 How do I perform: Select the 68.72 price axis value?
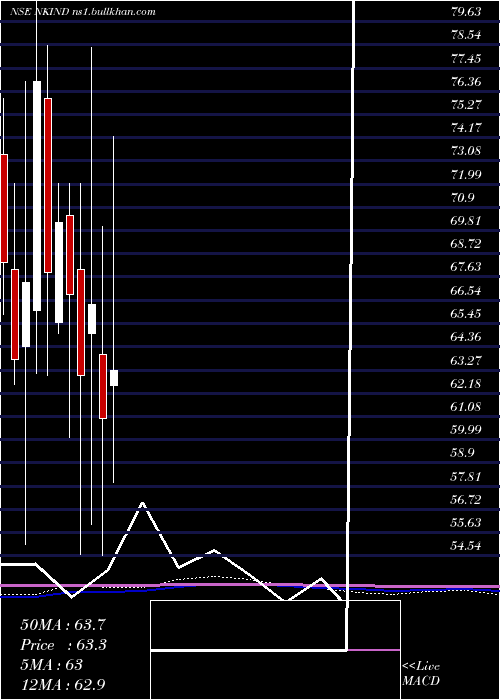point(466,243)
